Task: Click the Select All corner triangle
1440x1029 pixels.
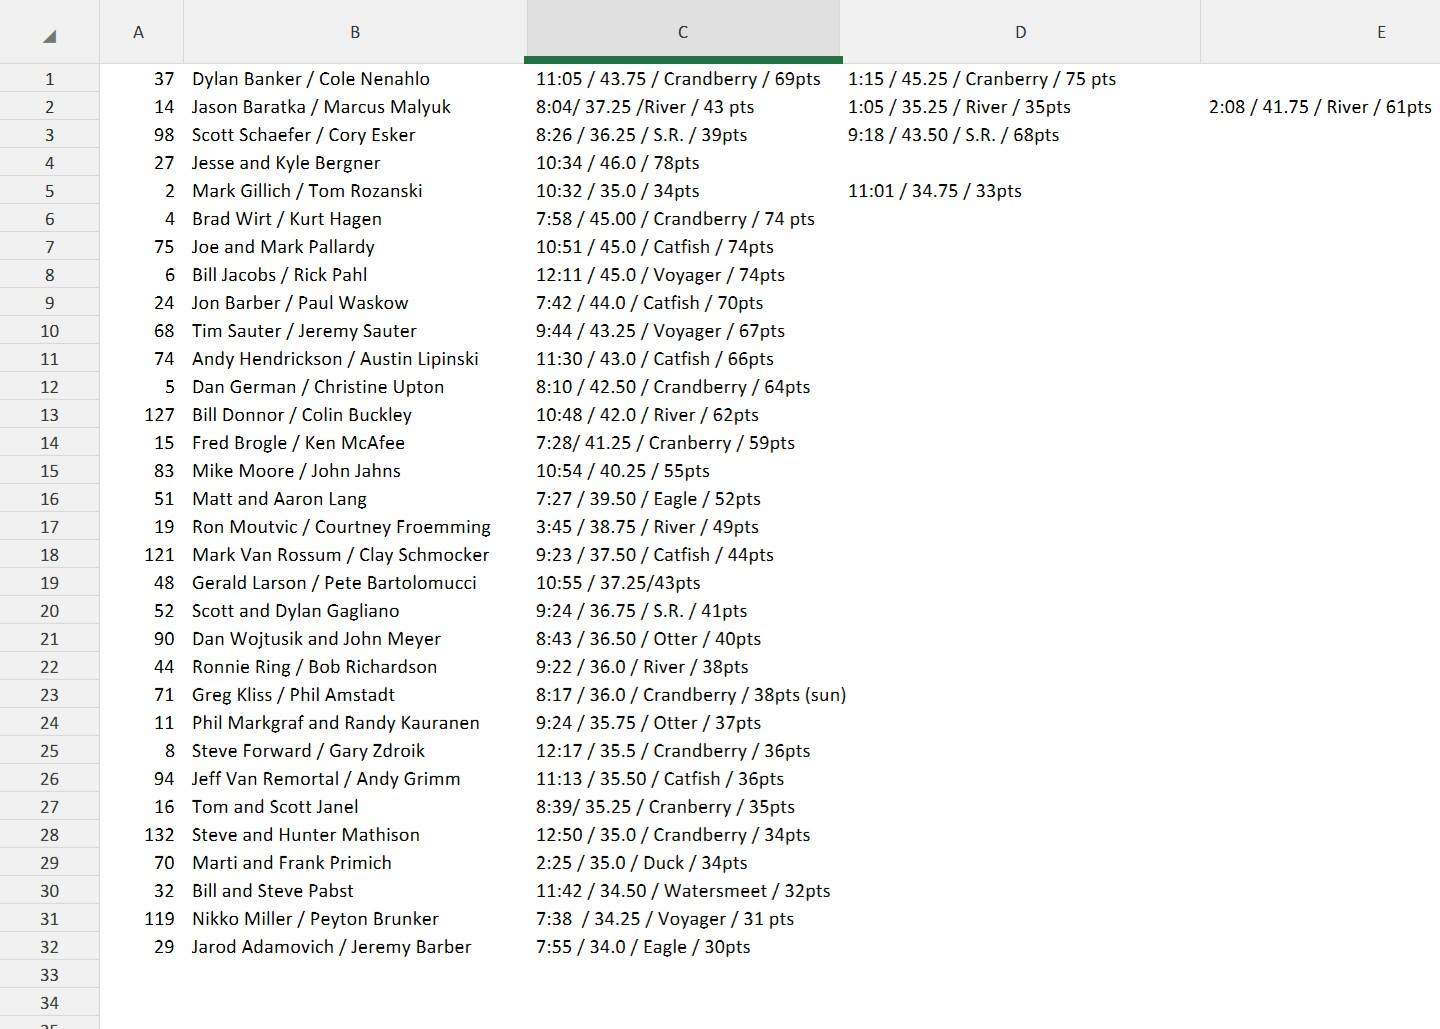Action: [x=49, y=36]
